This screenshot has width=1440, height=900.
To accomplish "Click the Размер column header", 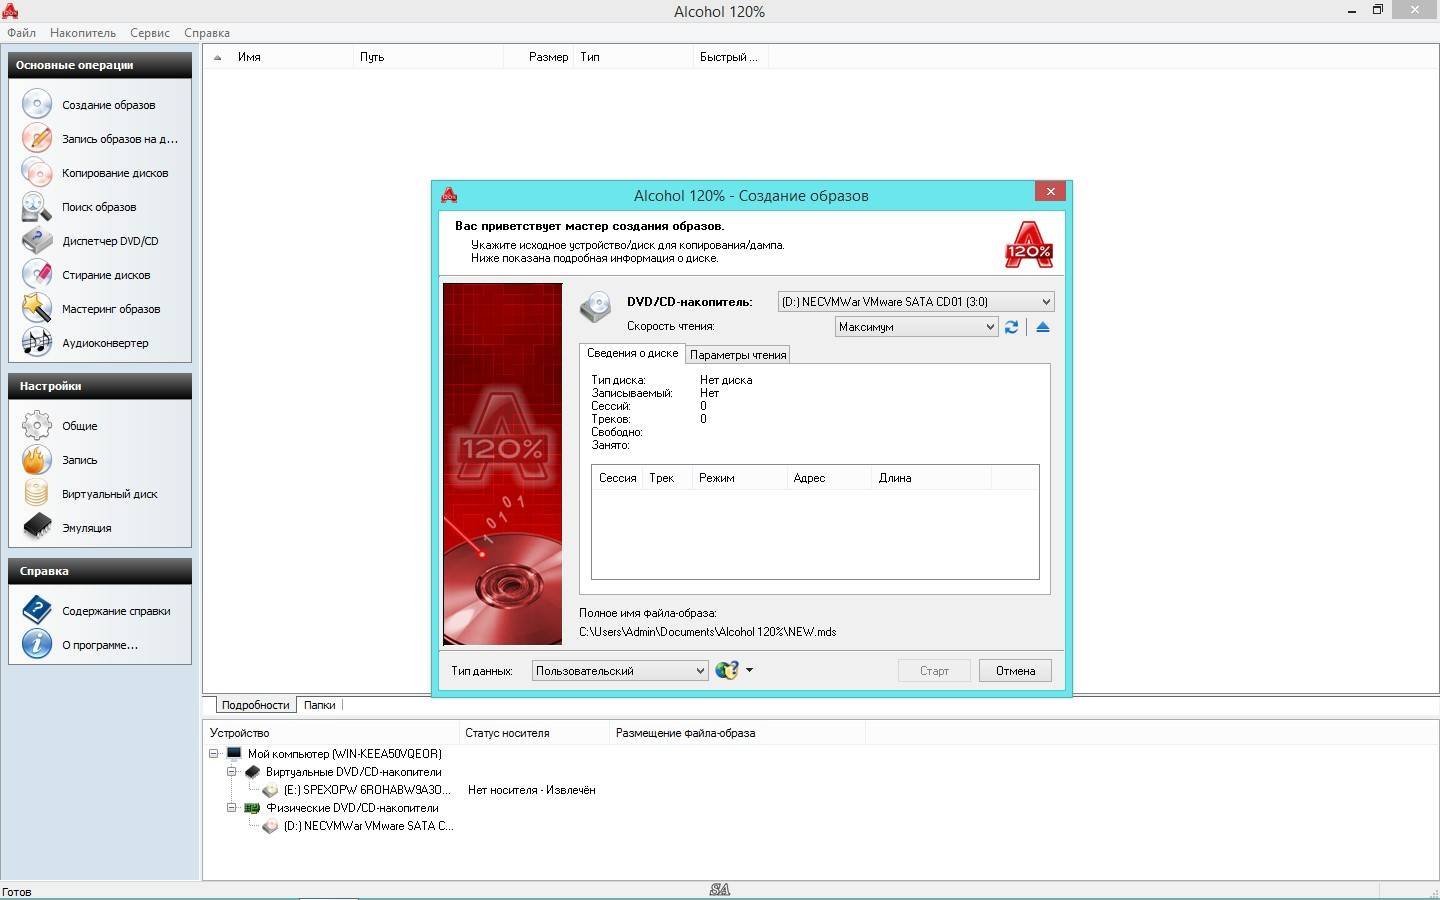I will coord(538,57).
